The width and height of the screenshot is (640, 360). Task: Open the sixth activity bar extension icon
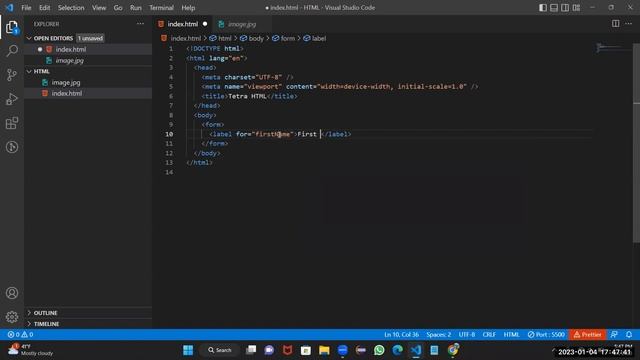tap(12, 147)
